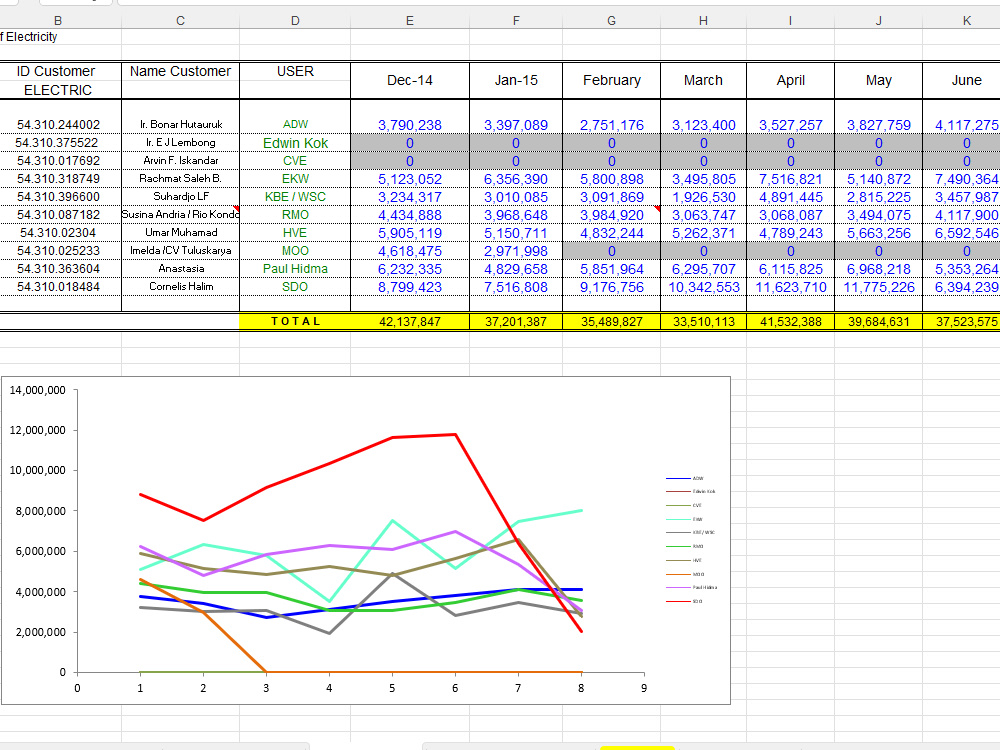The width and height of the screenshot is (1000, 750).
Task: Click the MOO legend entry in chart
Action: (686, 574)
